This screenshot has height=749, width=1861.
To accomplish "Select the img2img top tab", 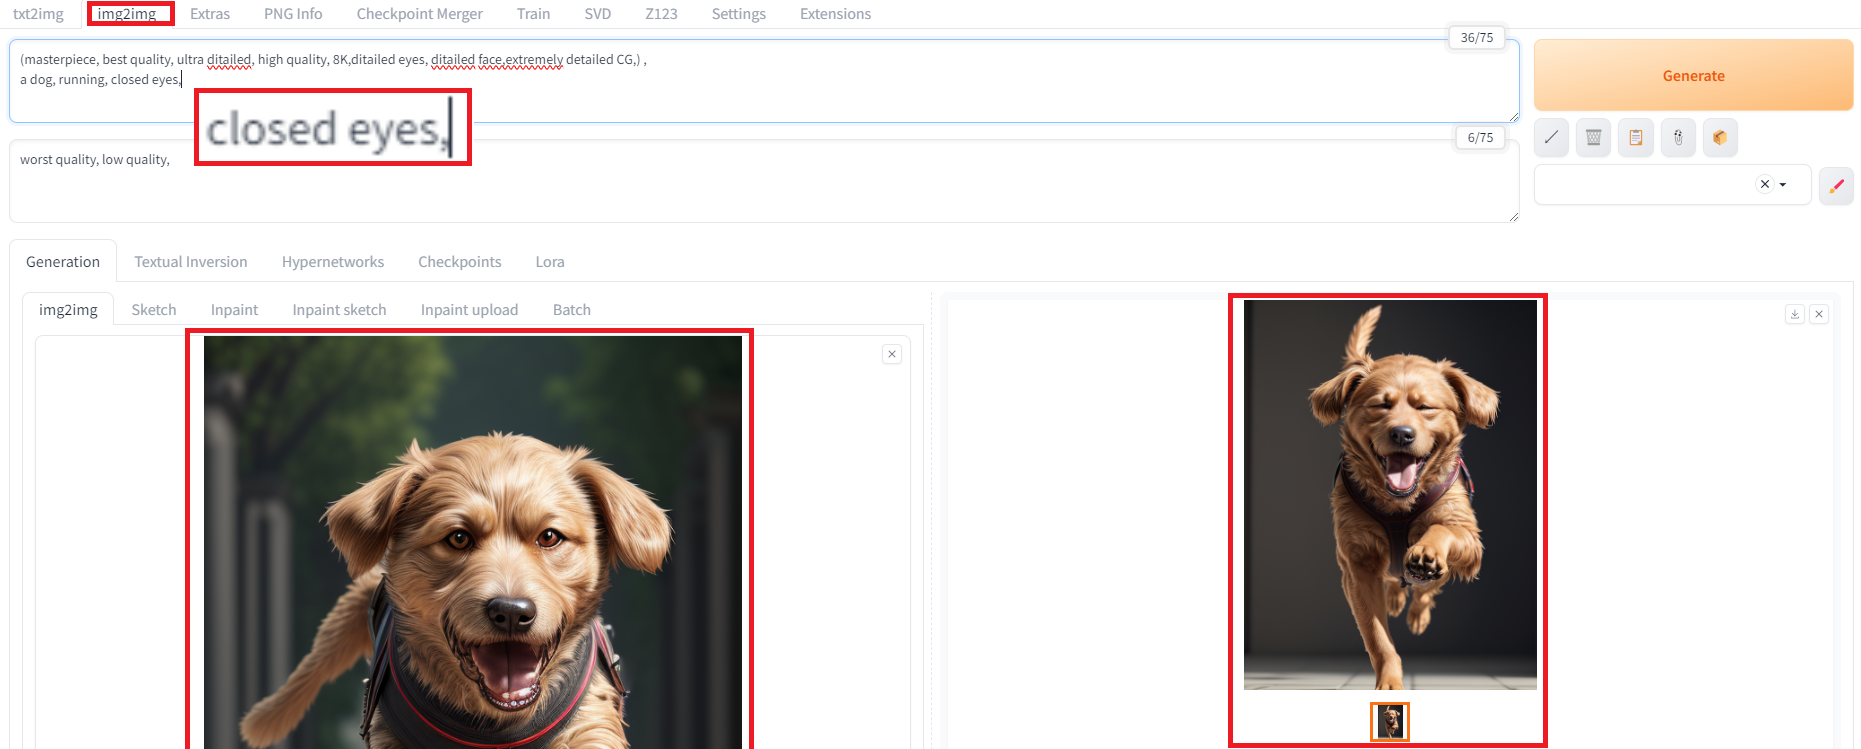I will [127, 14].
